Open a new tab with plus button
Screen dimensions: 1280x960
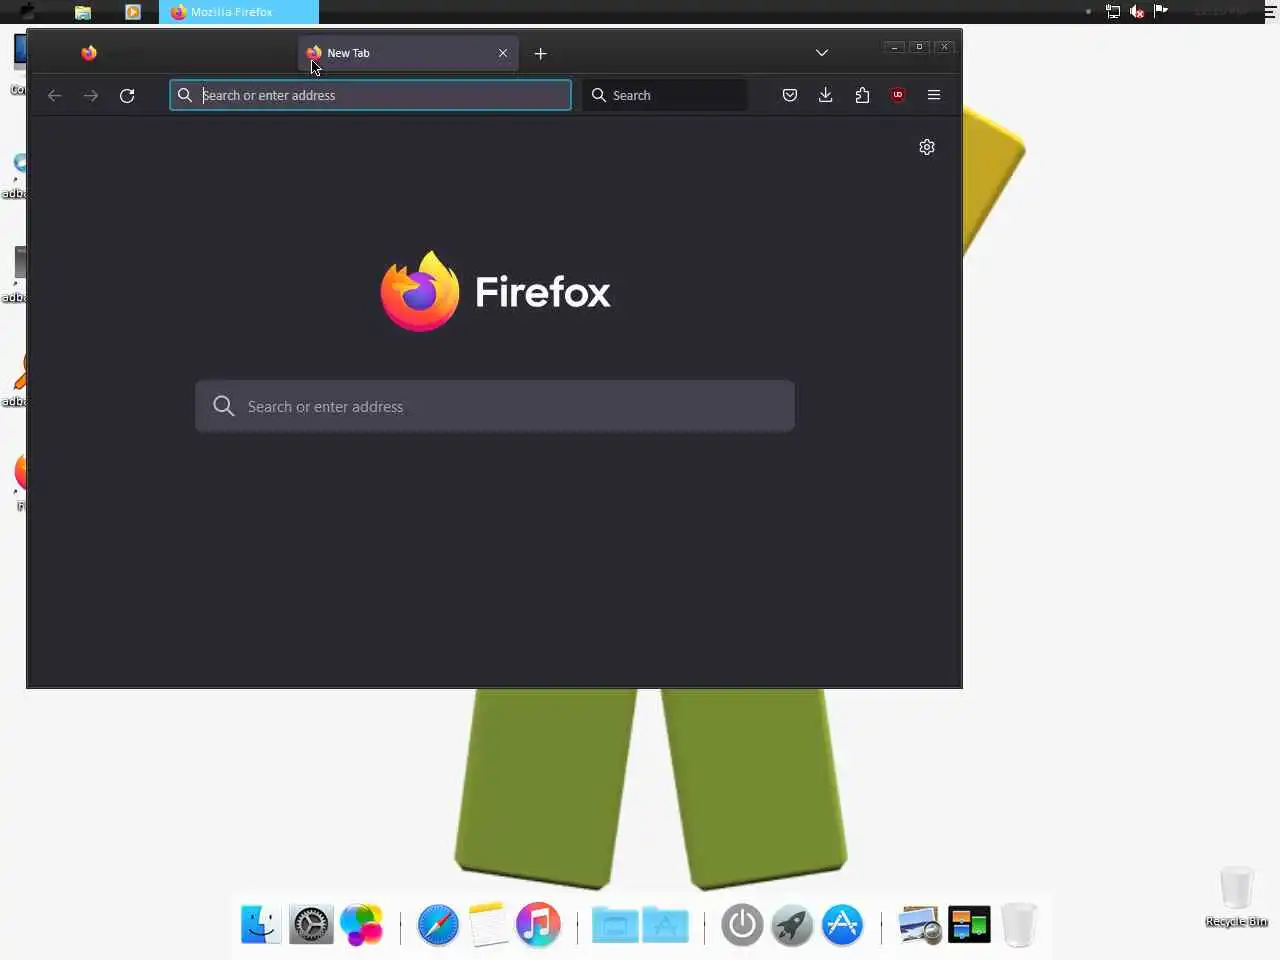point(541,53)
